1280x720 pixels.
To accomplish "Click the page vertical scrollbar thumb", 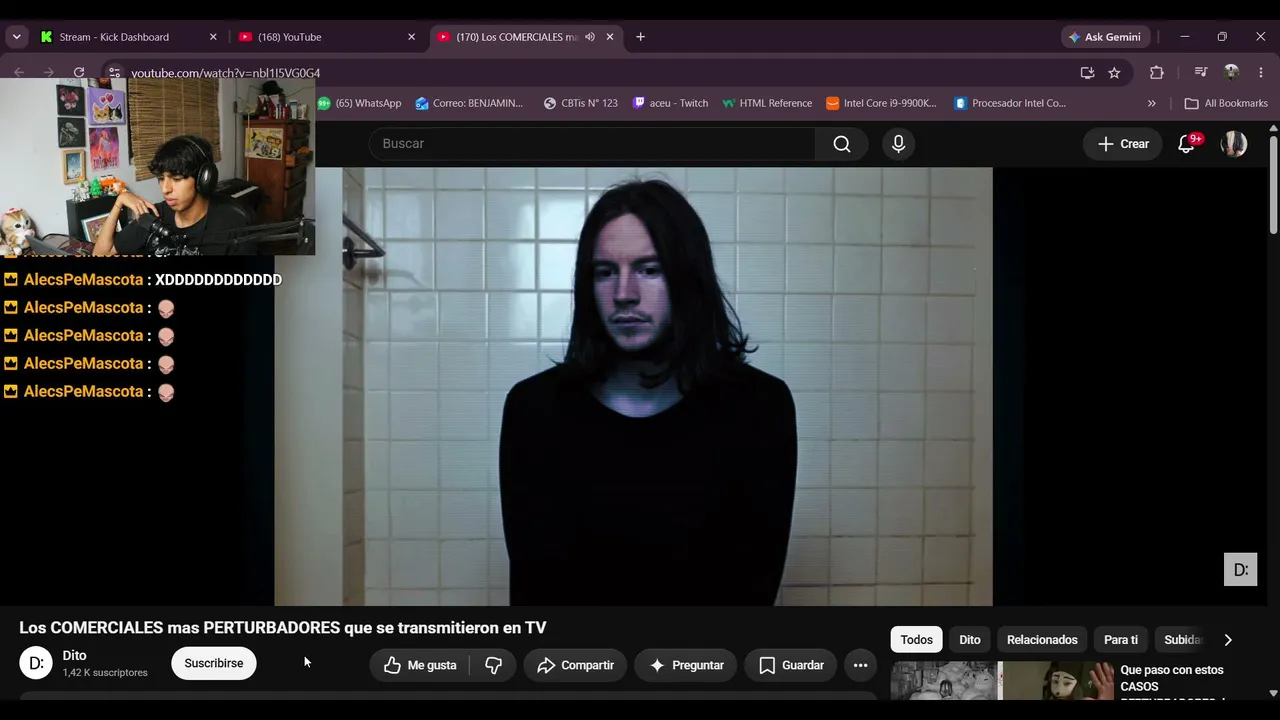I will point(1273,185).
